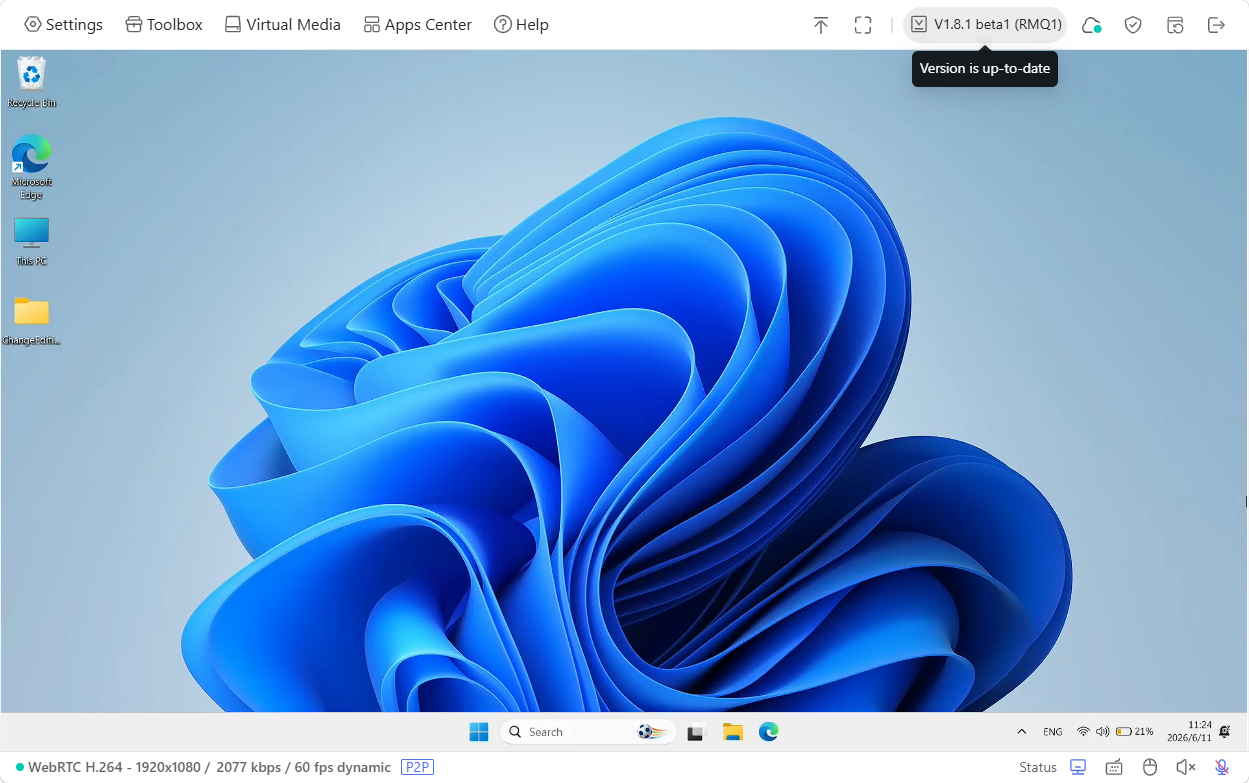Viewport: 1249px width, 783px height.
Task: Click the V1.8.1 beta1 version button
Action: coord(985,25)
